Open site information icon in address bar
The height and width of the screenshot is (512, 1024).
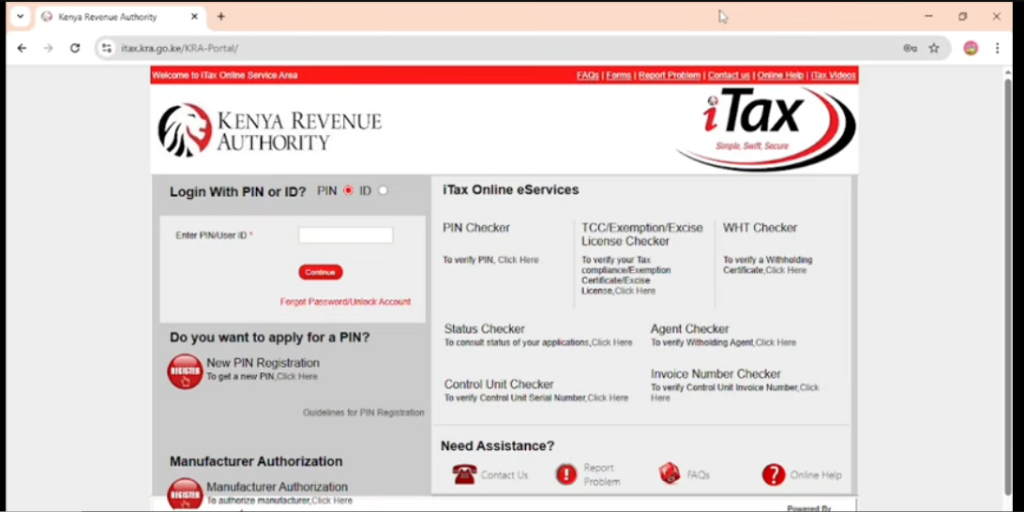[107, 48]
